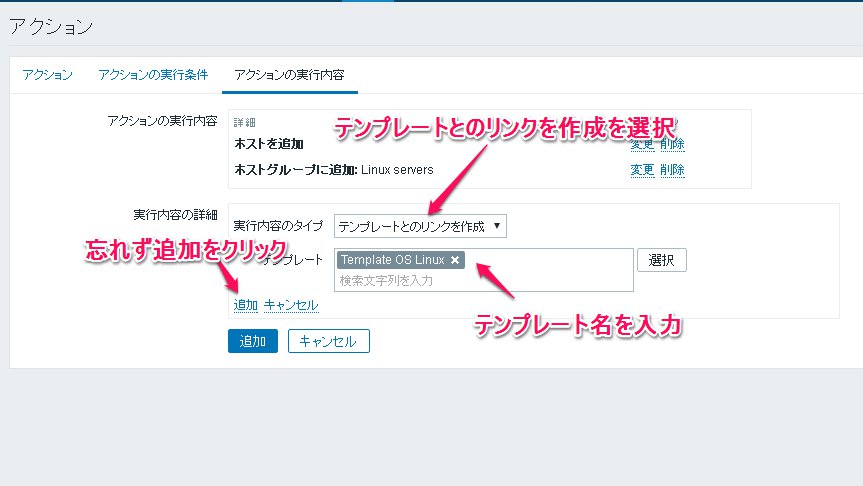863x486 pixels.
Task: Click the 詳細 column header
Action: pos(245,122)
